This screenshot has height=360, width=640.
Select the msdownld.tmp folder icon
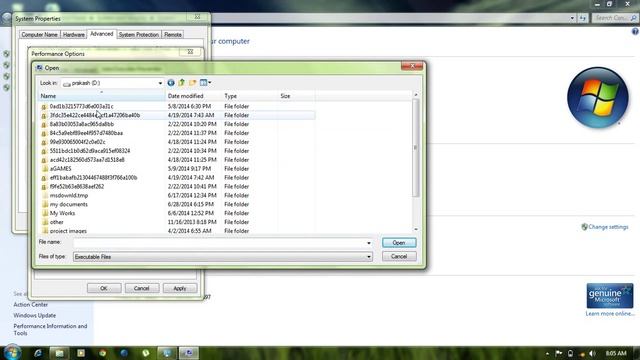44,196
